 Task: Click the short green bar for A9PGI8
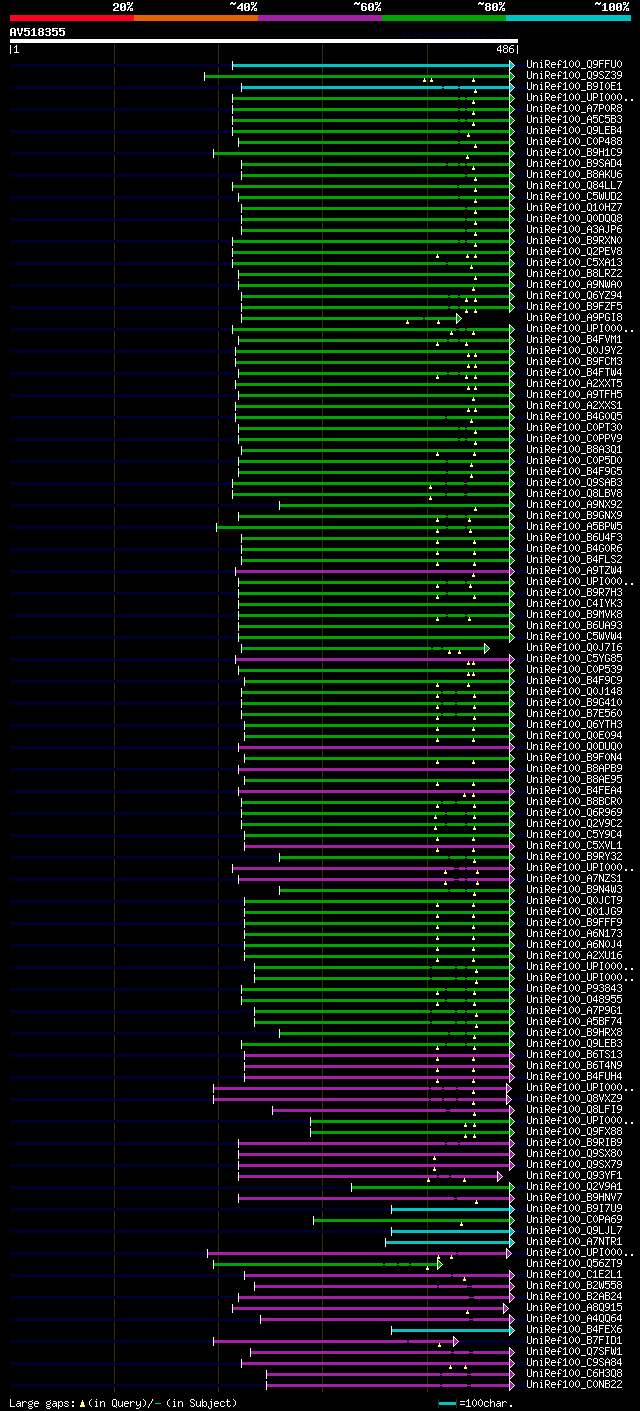point(351,318)
